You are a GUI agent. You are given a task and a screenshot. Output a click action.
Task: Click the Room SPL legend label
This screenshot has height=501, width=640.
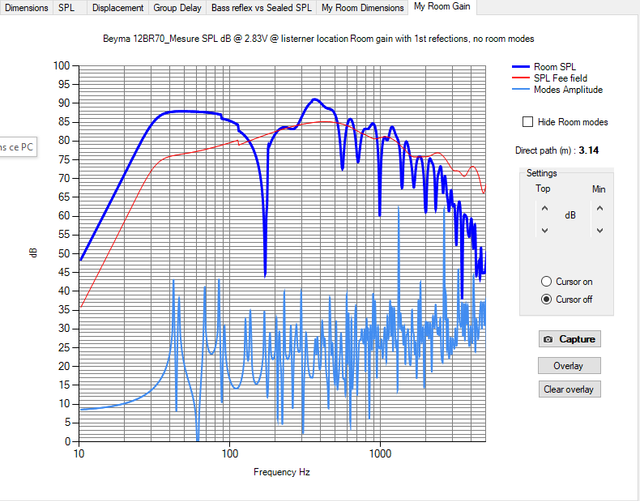coord(554,67)
